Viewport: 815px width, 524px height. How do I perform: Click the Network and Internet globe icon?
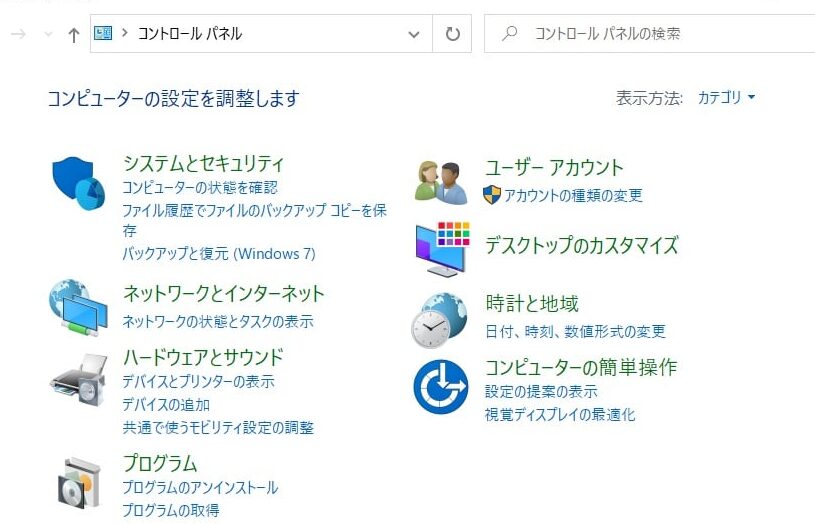coord(78,307)
